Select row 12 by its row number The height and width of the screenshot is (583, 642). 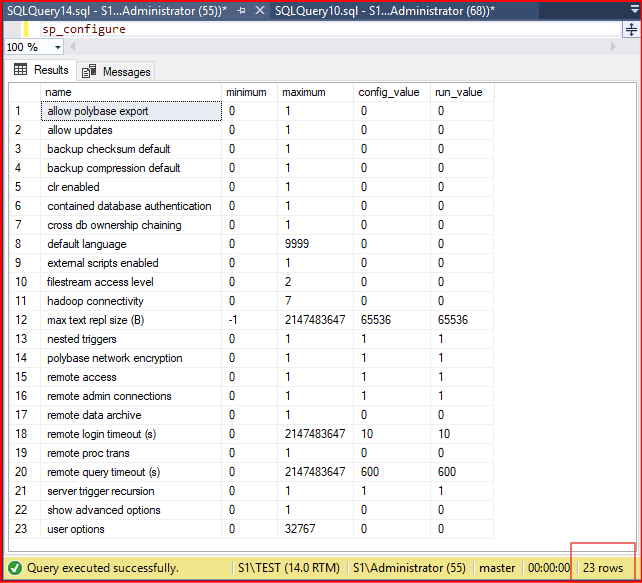(20, 320)
